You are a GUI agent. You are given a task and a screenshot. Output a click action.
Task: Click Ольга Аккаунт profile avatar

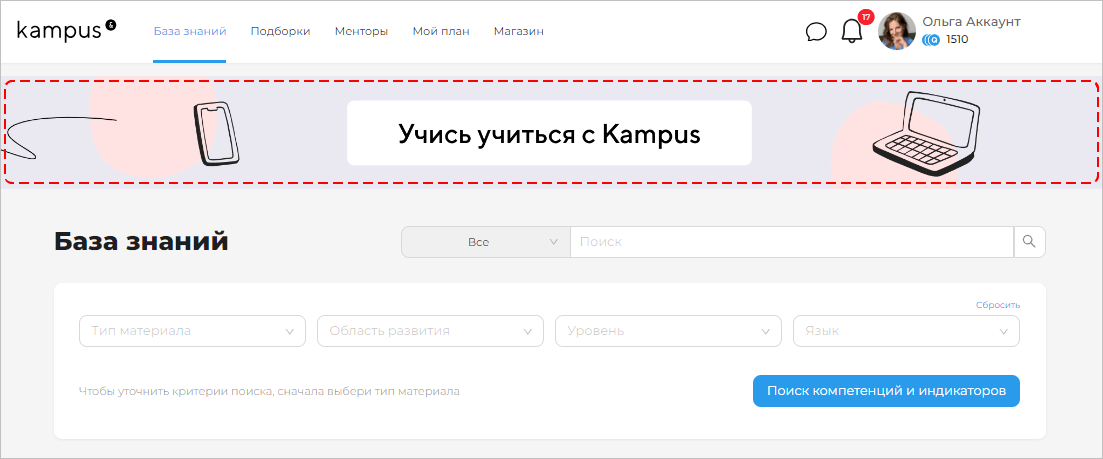pos(897,31)
